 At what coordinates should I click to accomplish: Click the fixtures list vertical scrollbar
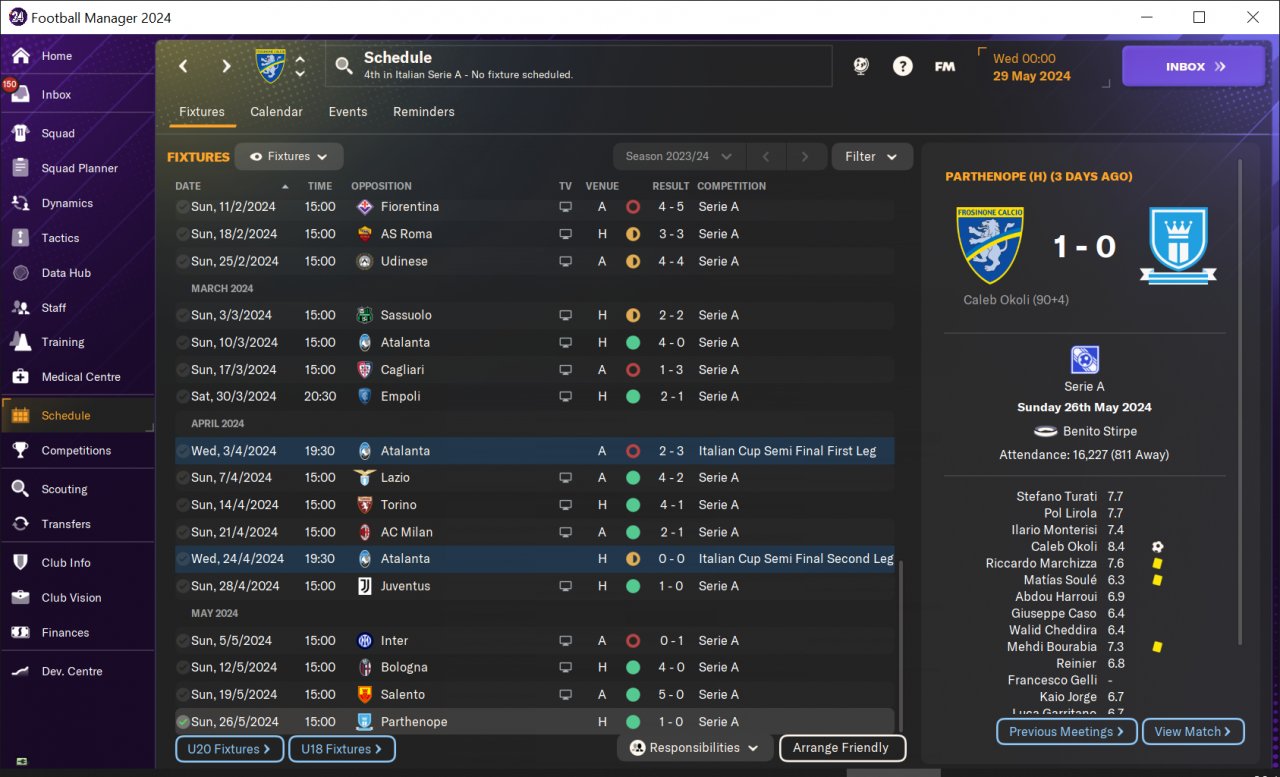(901, 646)
